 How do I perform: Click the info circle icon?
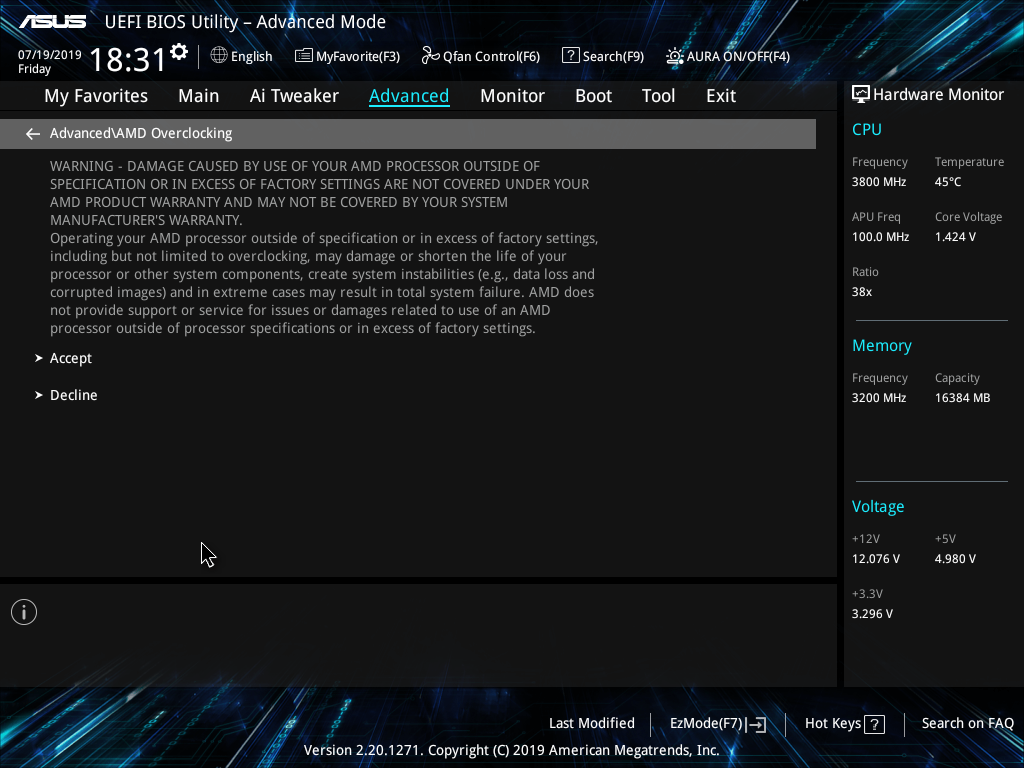click(x=24, y=612)
